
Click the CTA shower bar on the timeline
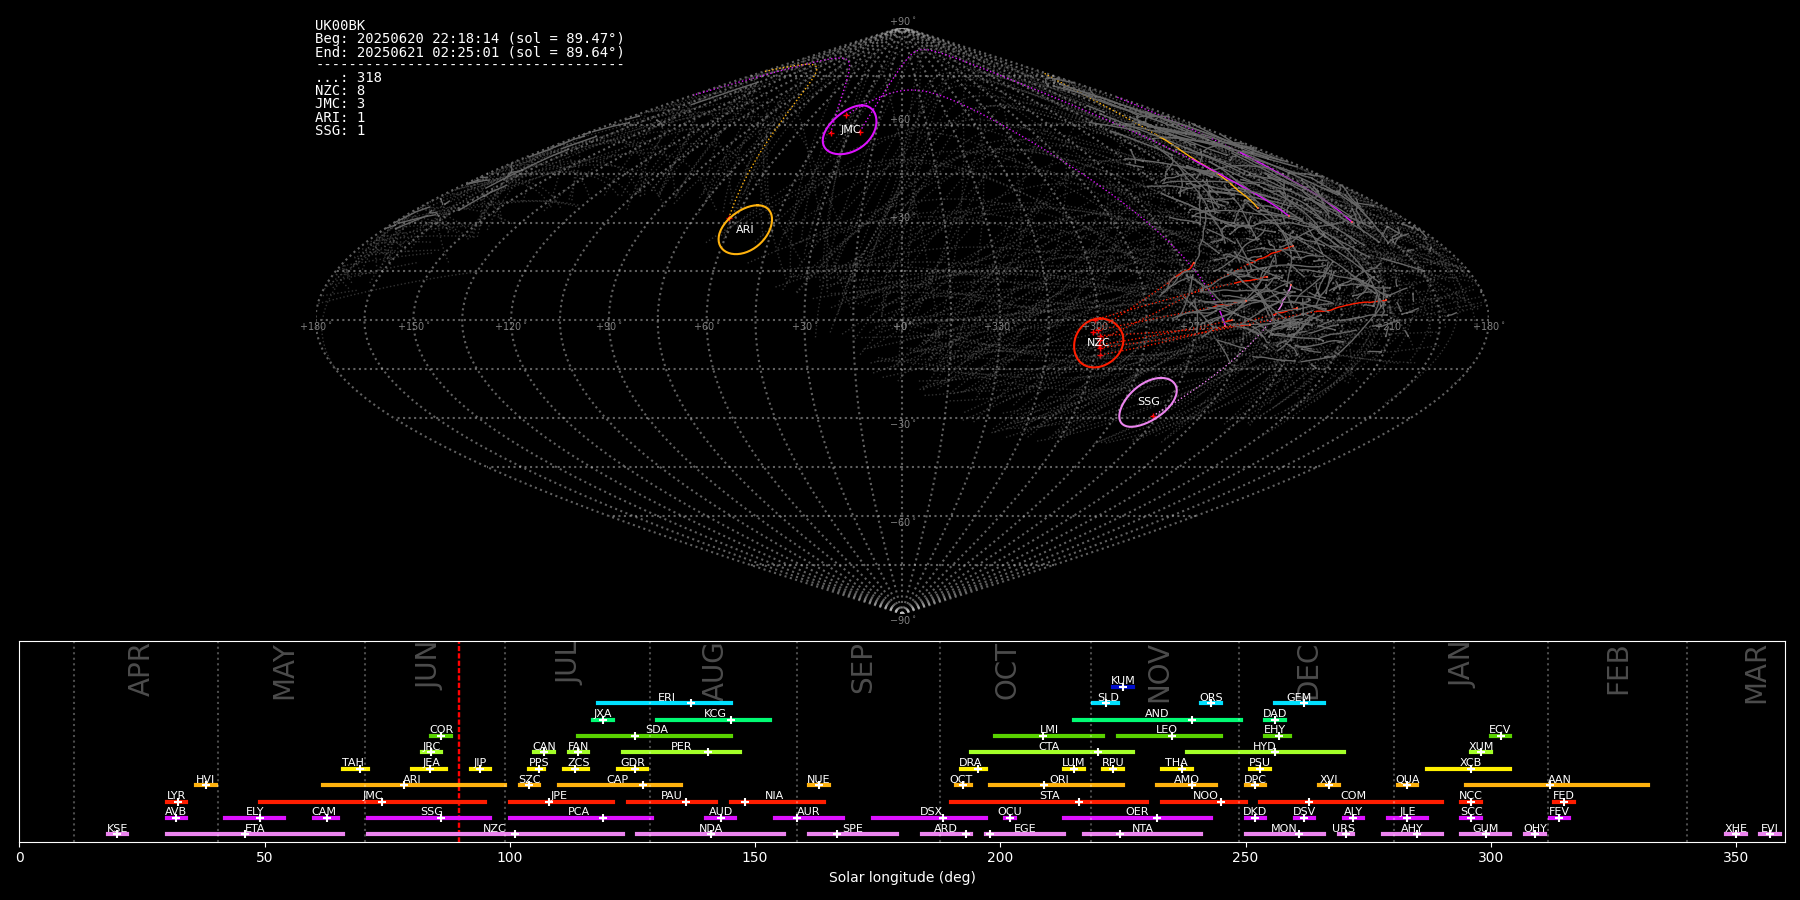click(1052, 752)
